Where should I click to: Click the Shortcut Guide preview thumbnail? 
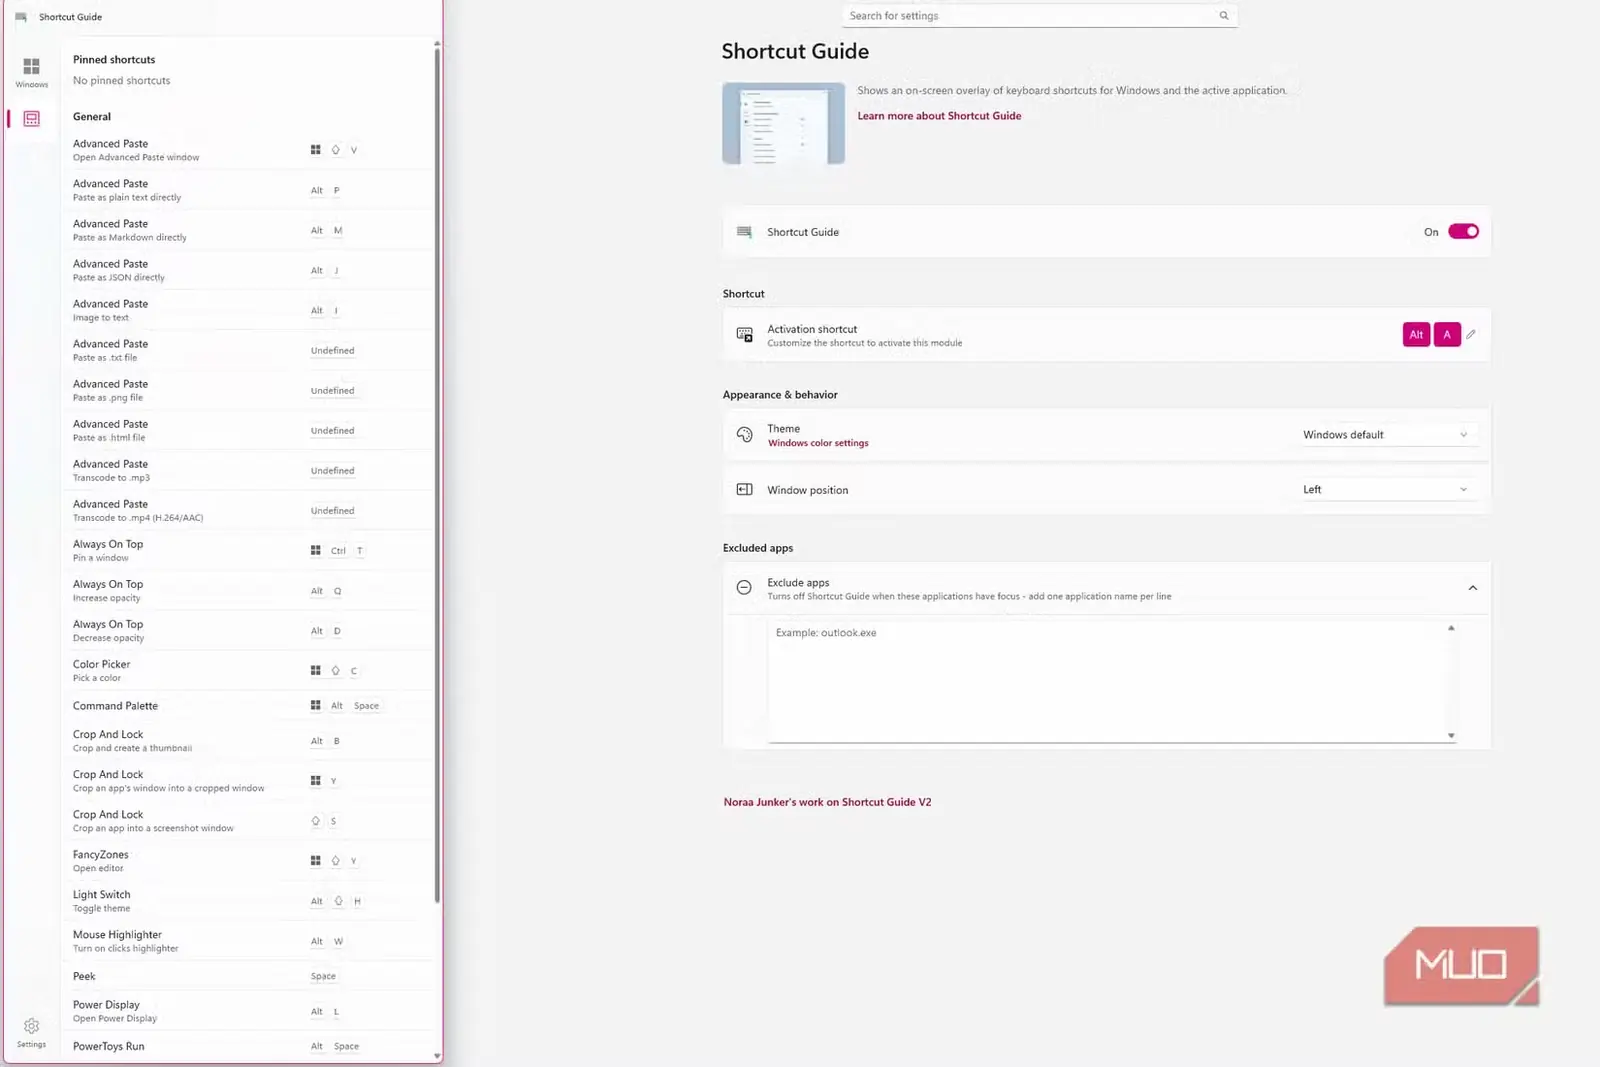(783, 123)
